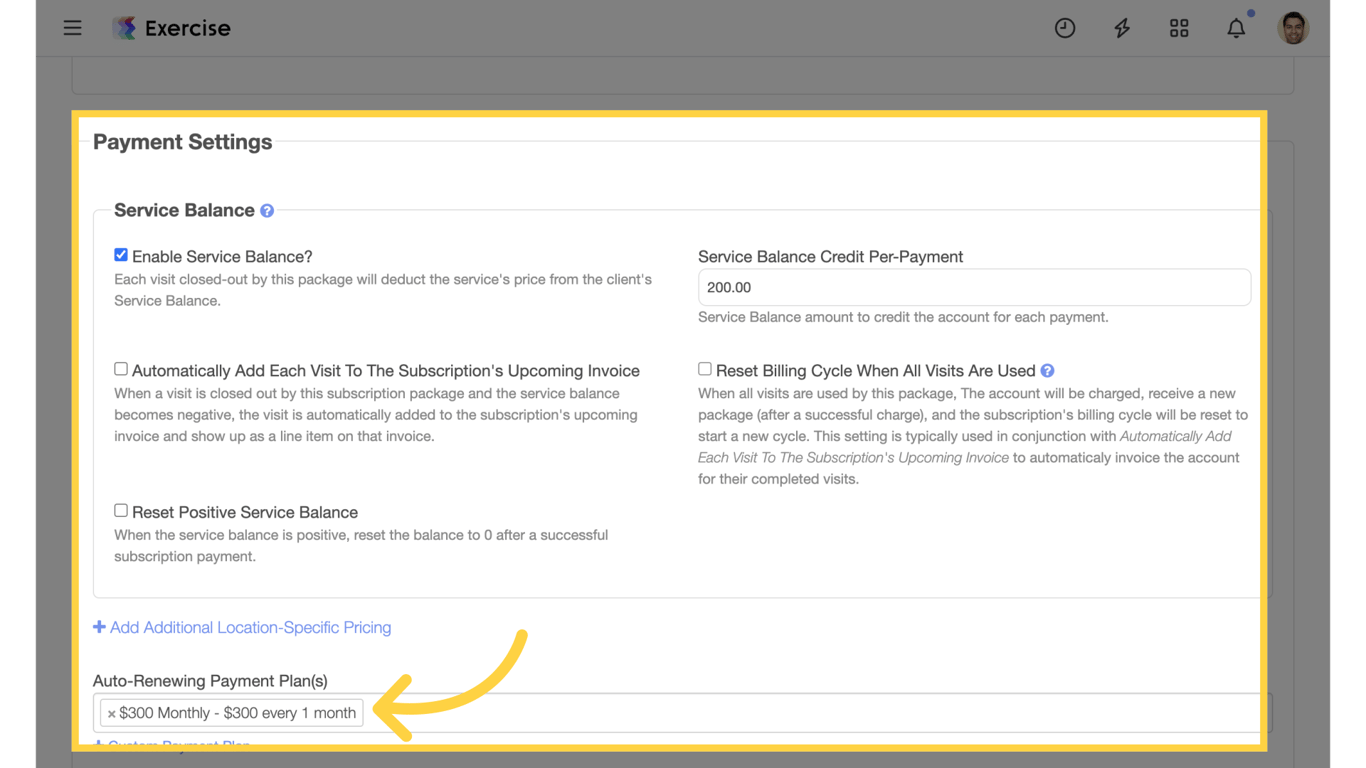This screenshot has height=768, width=1366.
Task: View notifications via the bell icon
Action: (x=1236, y=29)
